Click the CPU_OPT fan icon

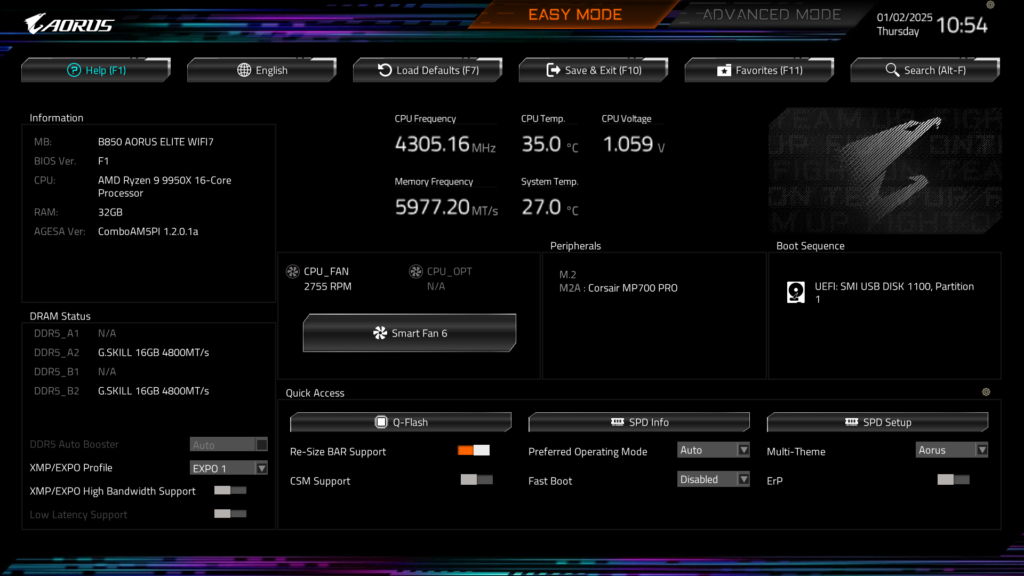pyautogui.click(x=415, y=271)
